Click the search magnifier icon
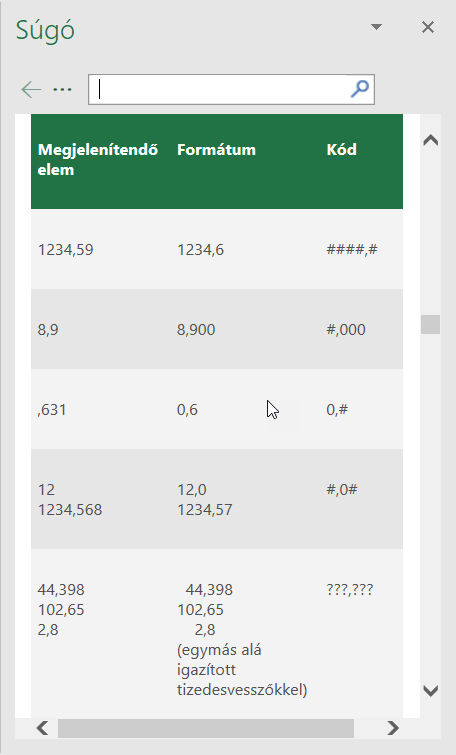 tap(360, 89)
